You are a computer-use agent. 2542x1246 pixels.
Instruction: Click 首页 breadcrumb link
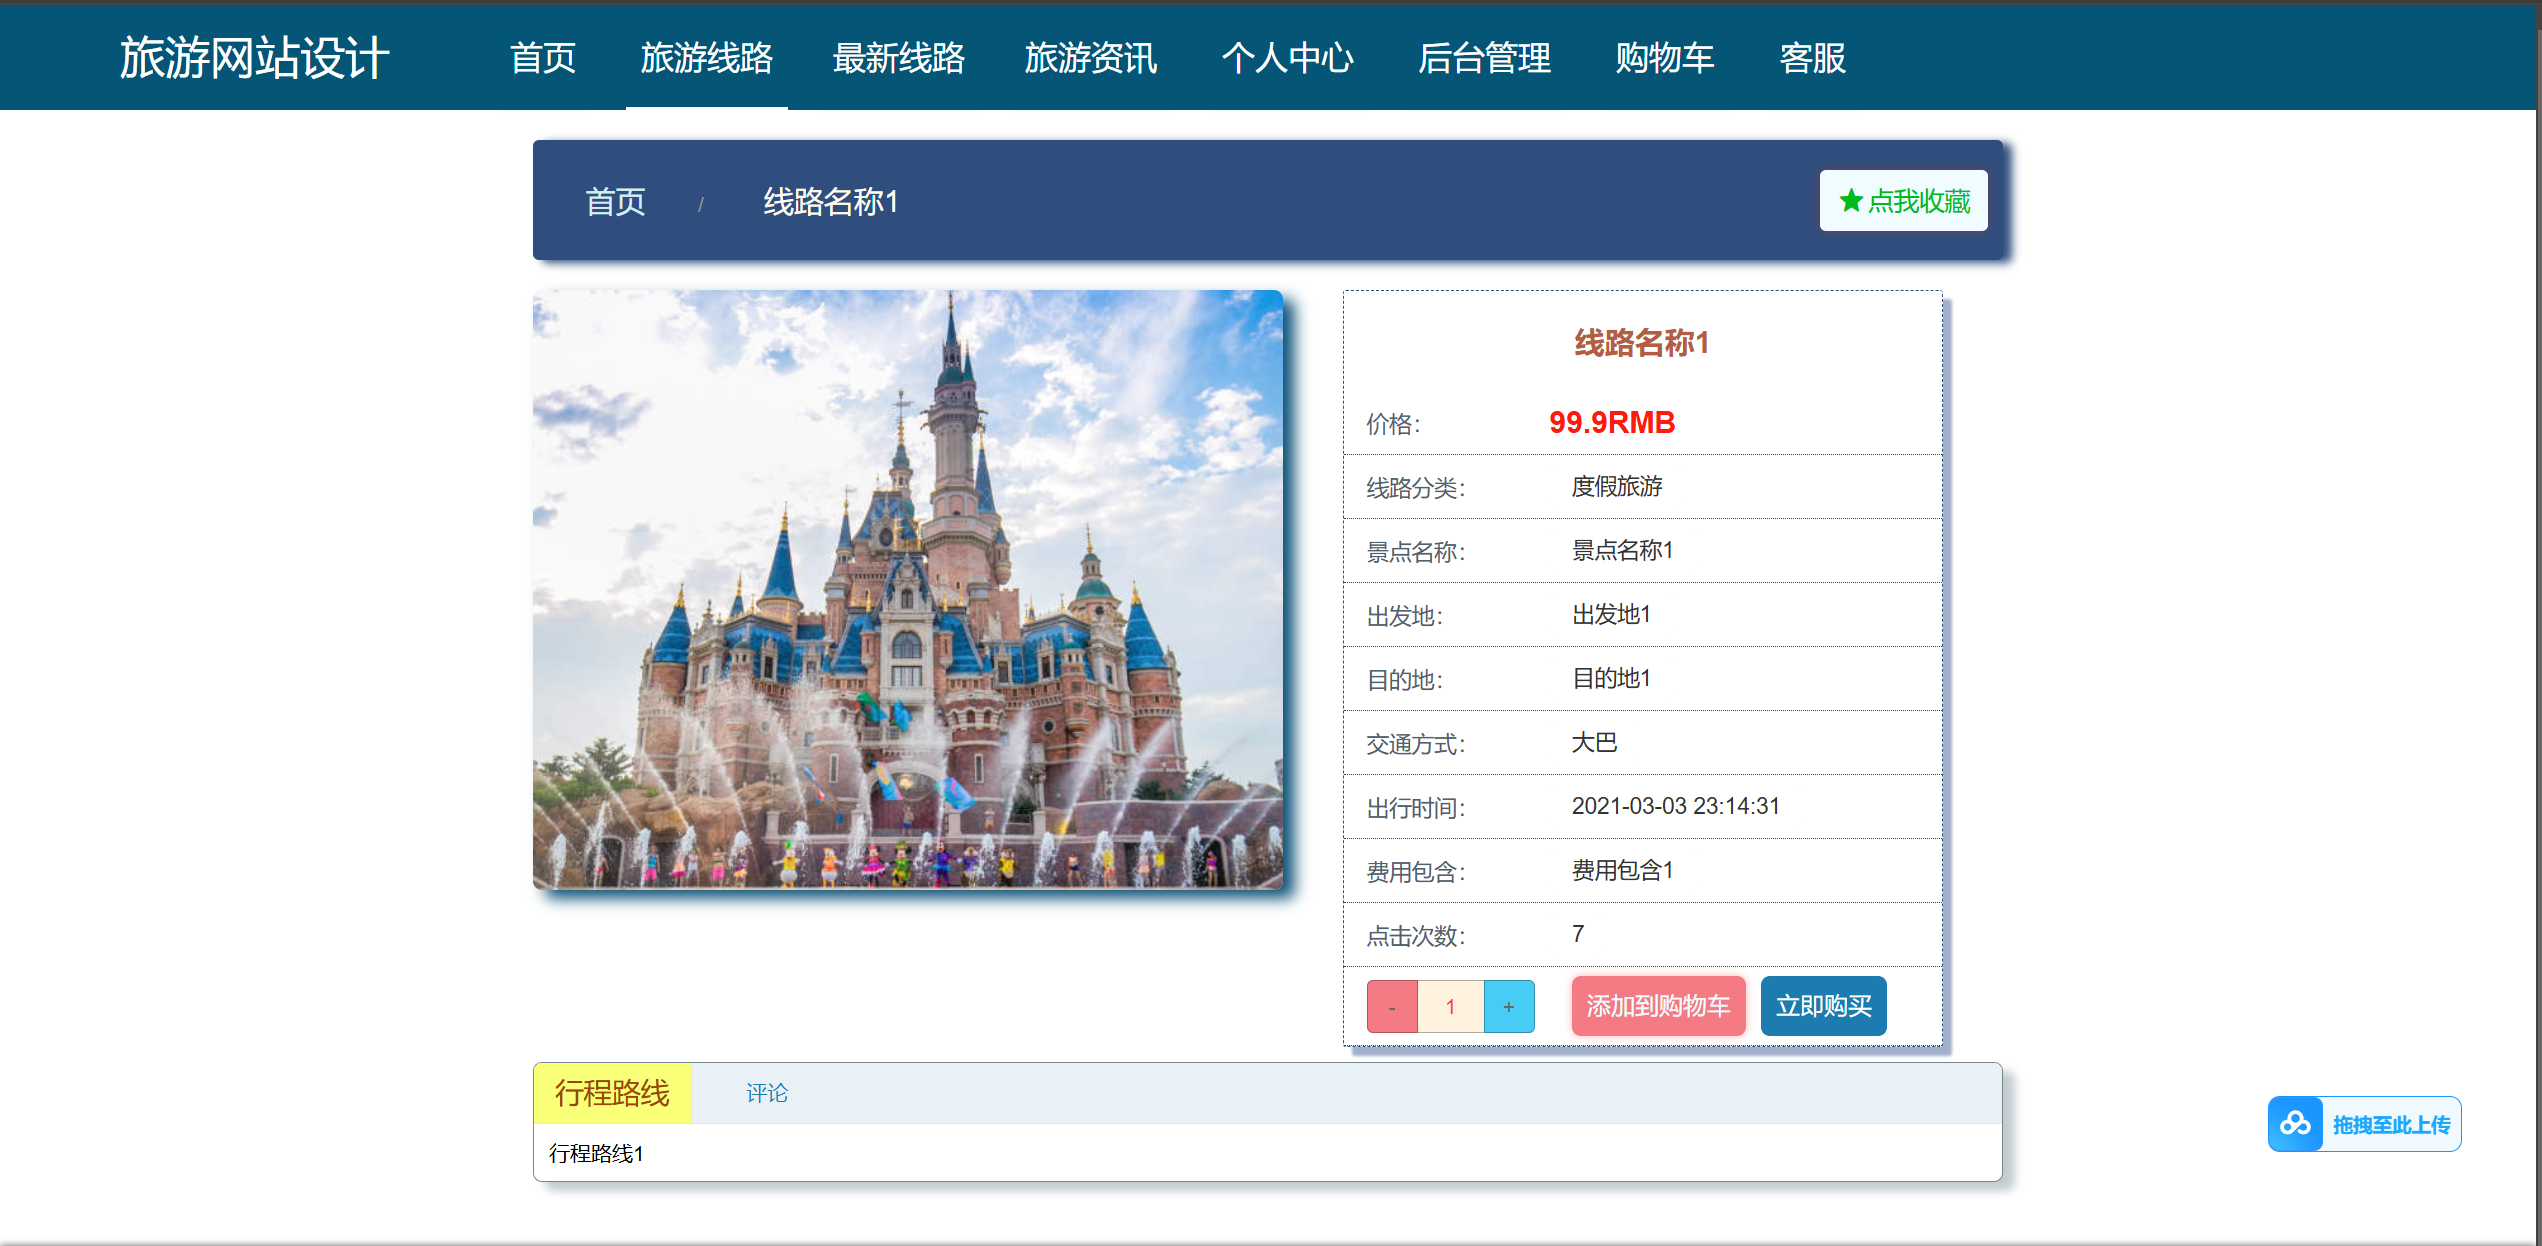click(615, 202)
